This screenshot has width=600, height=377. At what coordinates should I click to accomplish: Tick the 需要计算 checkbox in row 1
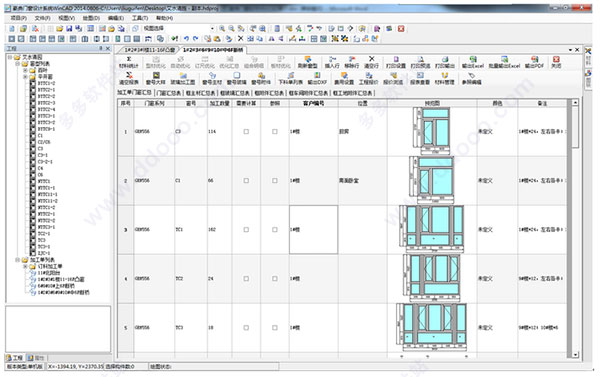click(x=246, y=132)
